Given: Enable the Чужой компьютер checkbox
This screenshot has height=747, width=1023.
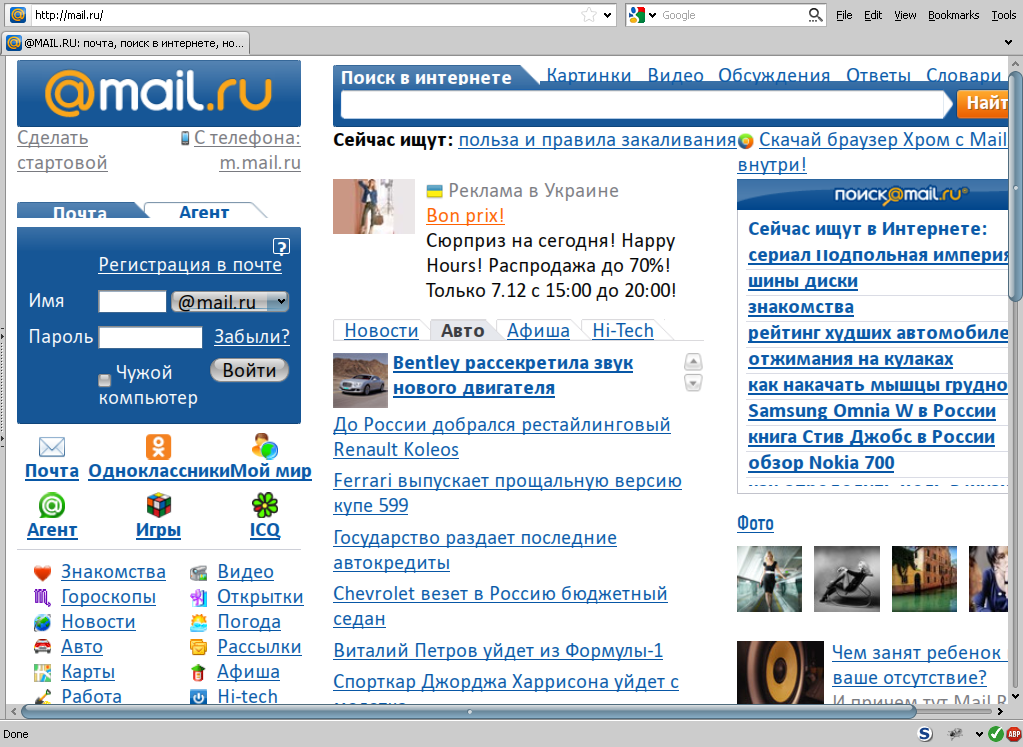Looking at the screenshot, I should pyautogui.click(x=104, y=379).
